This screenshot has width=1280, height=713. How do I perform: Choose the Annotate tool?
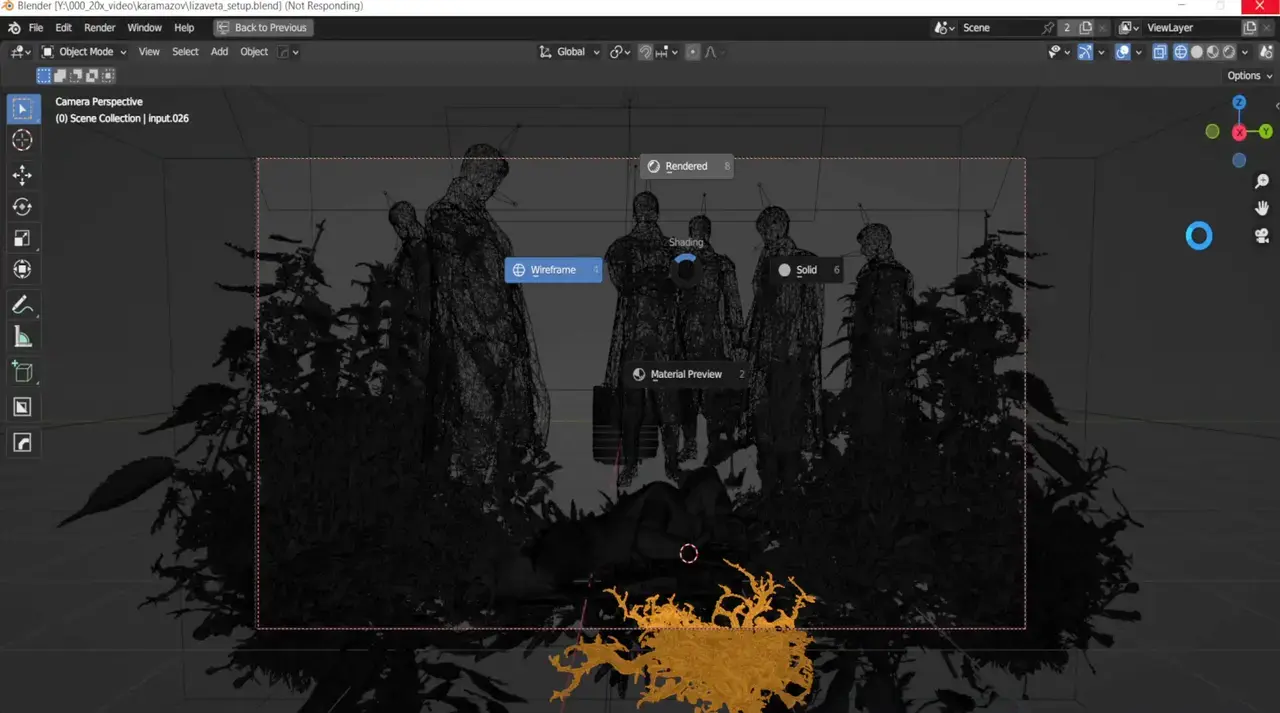click(24, 305)
